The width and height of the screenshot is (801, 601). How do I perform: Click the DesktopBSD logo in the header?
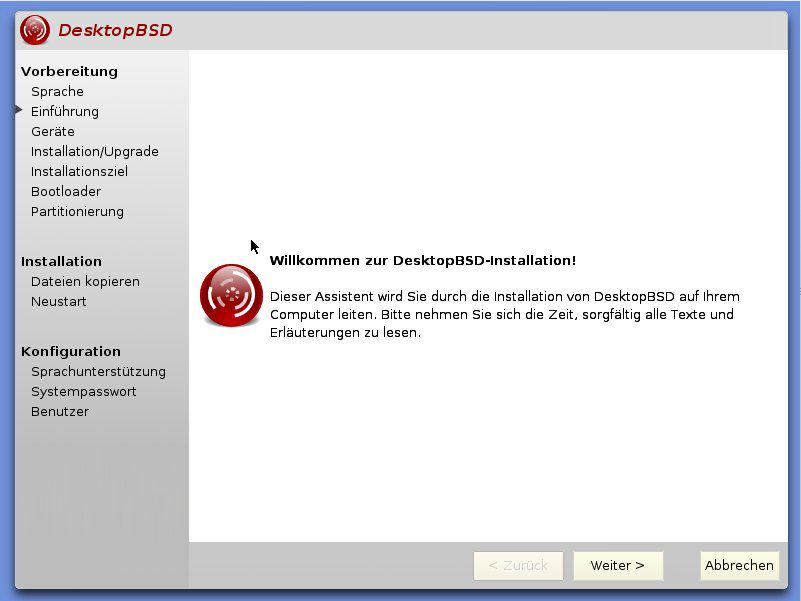tap(35, 30)
